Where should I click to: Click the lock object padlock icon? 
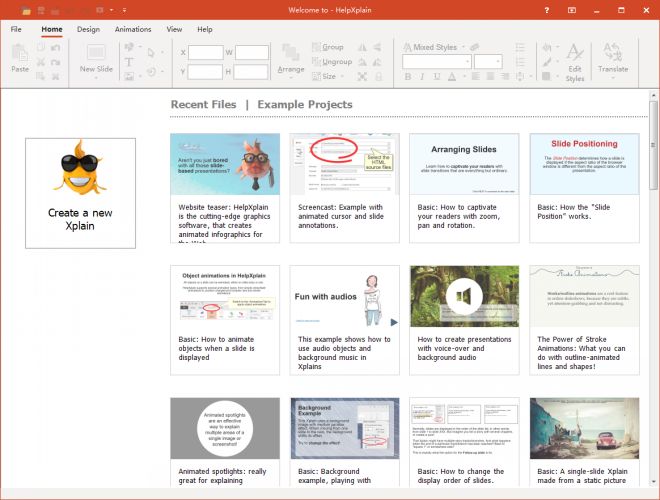tap(378, 76)
